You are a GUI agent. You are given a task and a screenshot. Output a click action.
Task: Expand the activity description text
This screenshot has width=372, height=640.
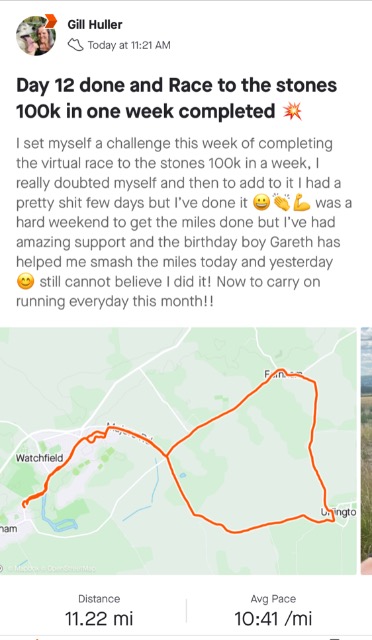[x=184, y=222]
